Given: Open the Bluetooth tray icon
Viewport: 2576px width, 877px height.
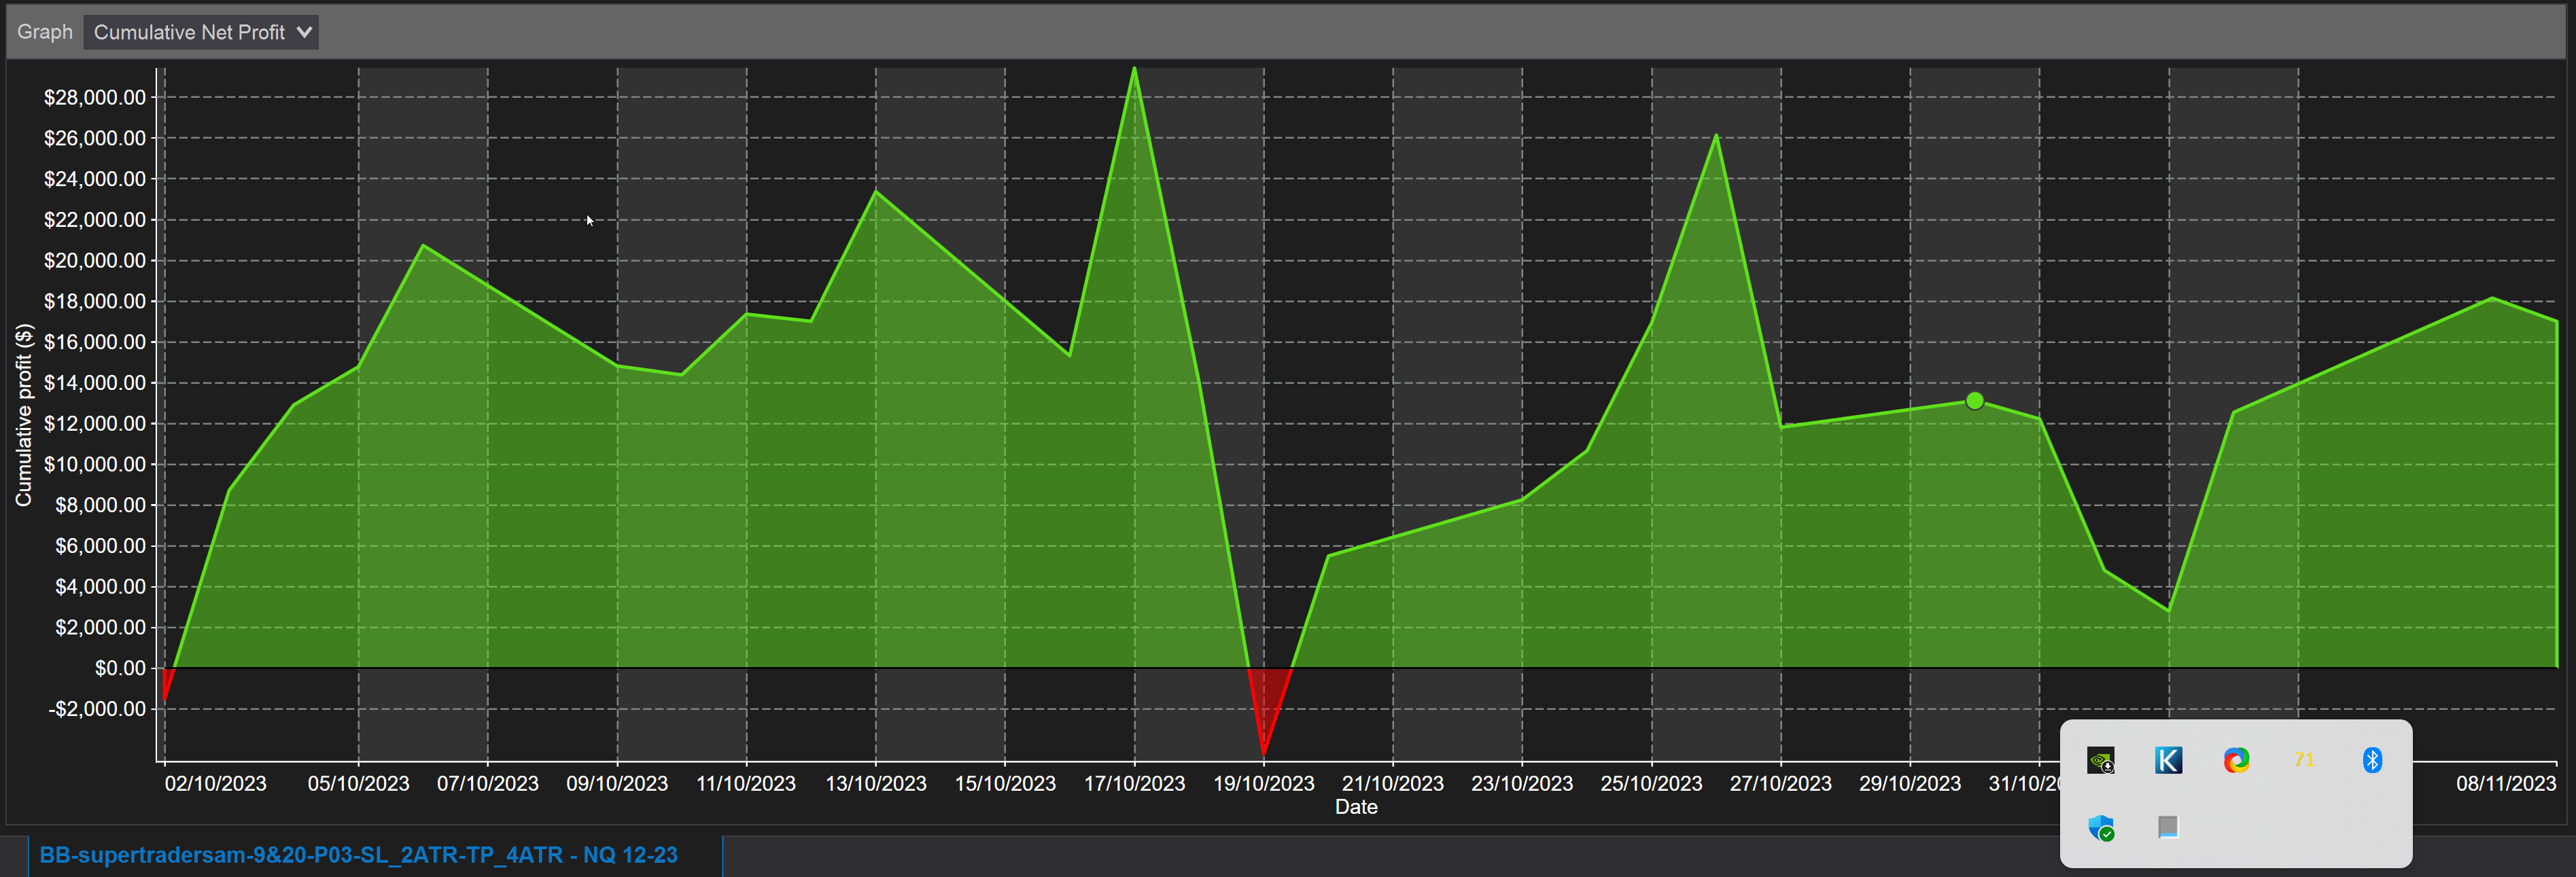Looking at the screenshot, I should point(2372,760).
